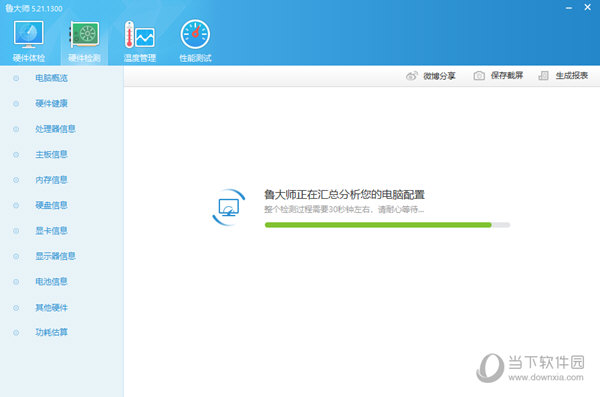Click the 电池信息 bullet marker
This screenshot has width=600, height=397.
coord(16,282)
